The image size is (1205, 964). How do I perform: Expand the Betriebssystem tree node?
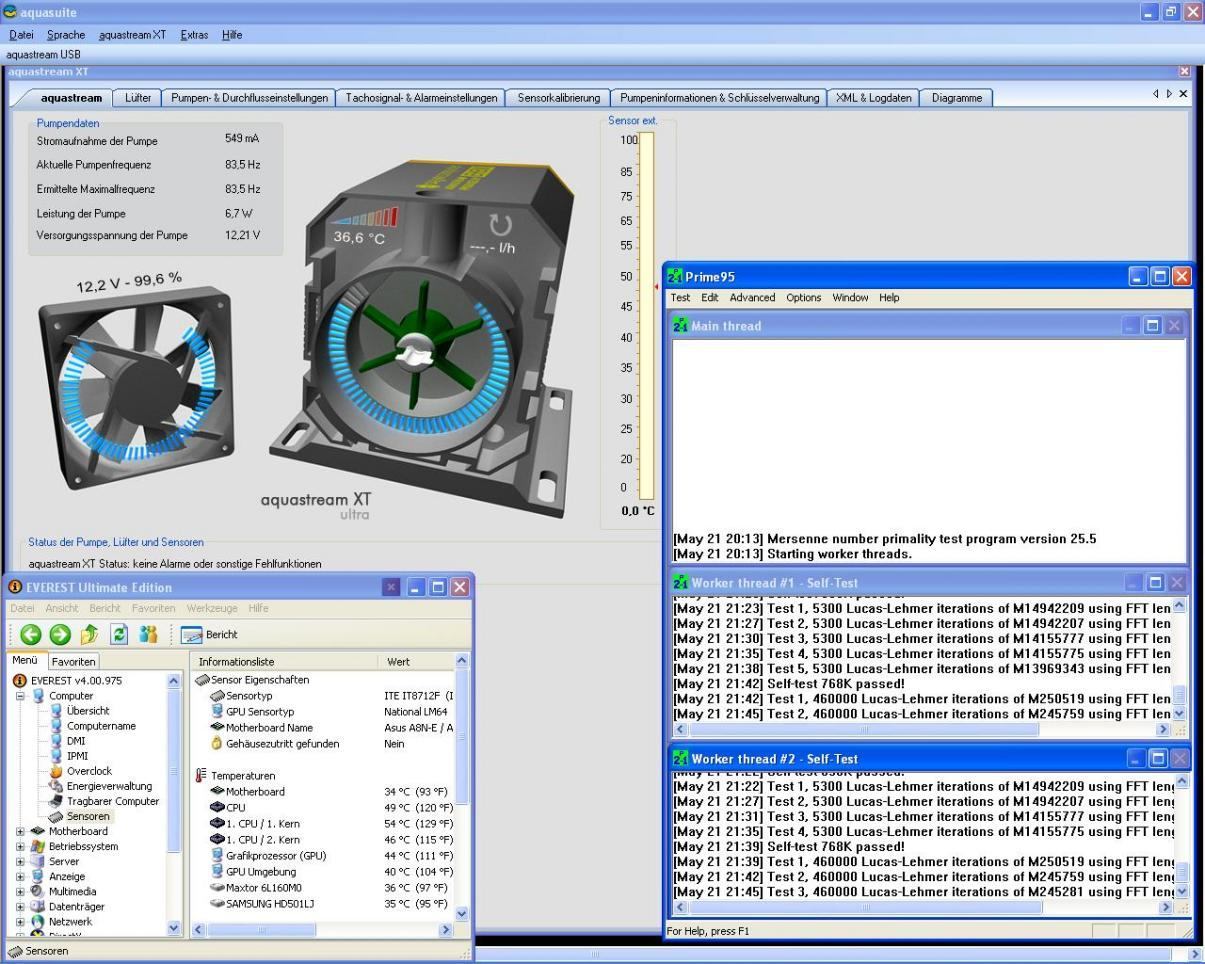tap(20, 846)
